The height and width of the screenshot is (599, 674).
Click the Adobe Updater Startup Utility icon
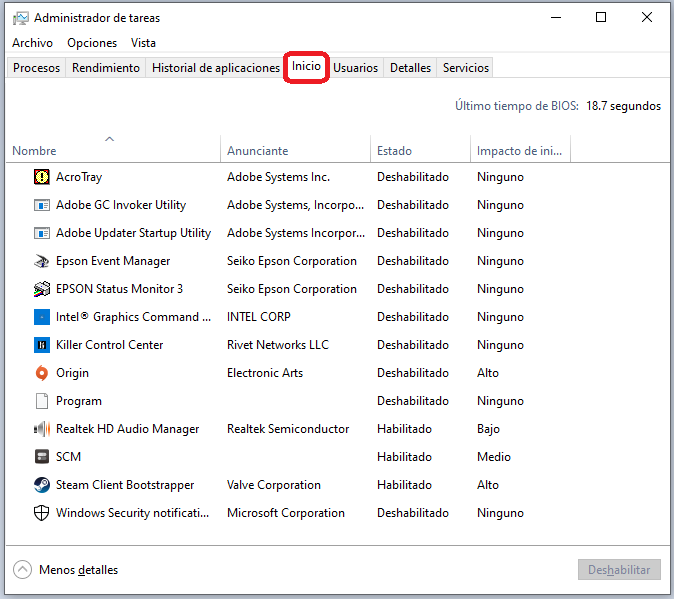click(x=42, y=233)
